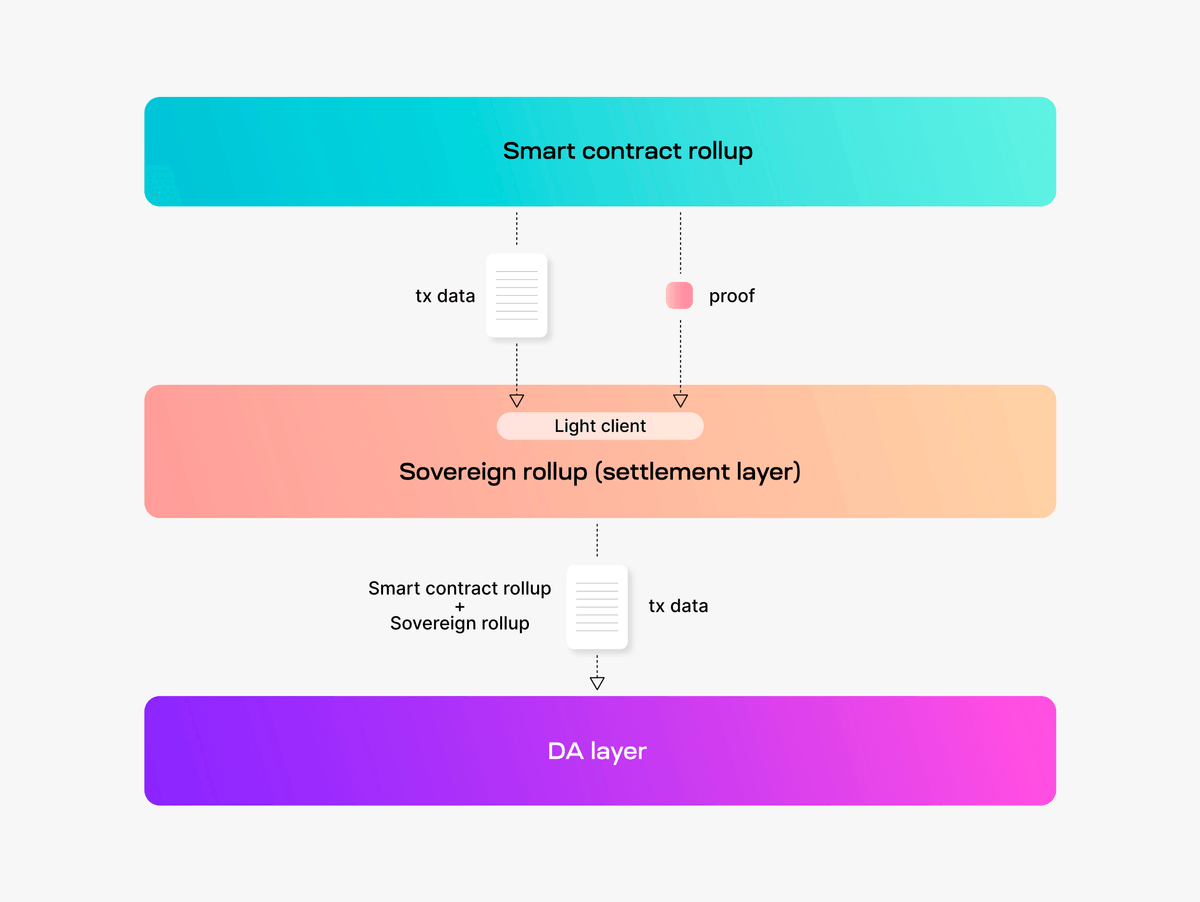Click the document icon beside upper tx data label
Image resolution: width=1200 pixels, height=902 pixels.
[516, 295]
